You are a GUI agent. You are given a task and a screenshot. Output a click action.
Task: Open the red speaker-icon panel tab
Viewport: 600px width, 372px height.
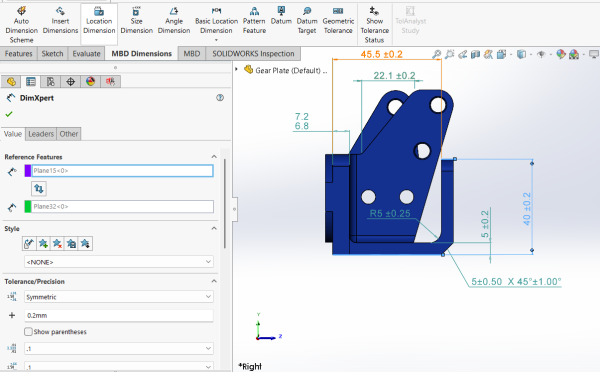click(110, 82)
